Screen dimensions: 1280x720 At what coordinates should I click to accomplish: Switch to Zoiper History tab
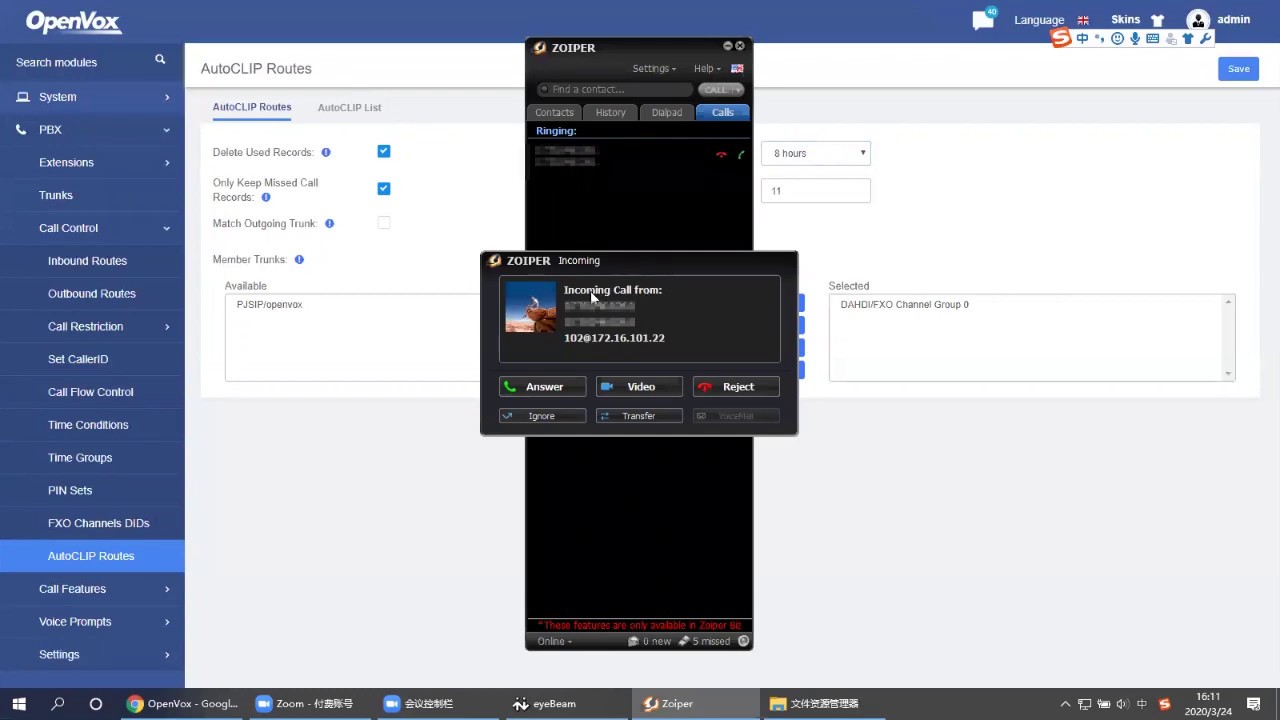pos(610,112)
